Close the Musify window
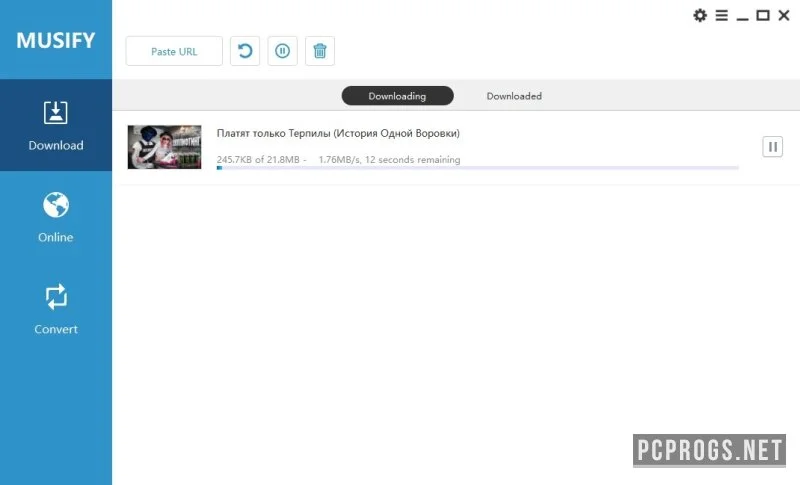This screenshot has width=800, height=485. click(x=784, y=15)
